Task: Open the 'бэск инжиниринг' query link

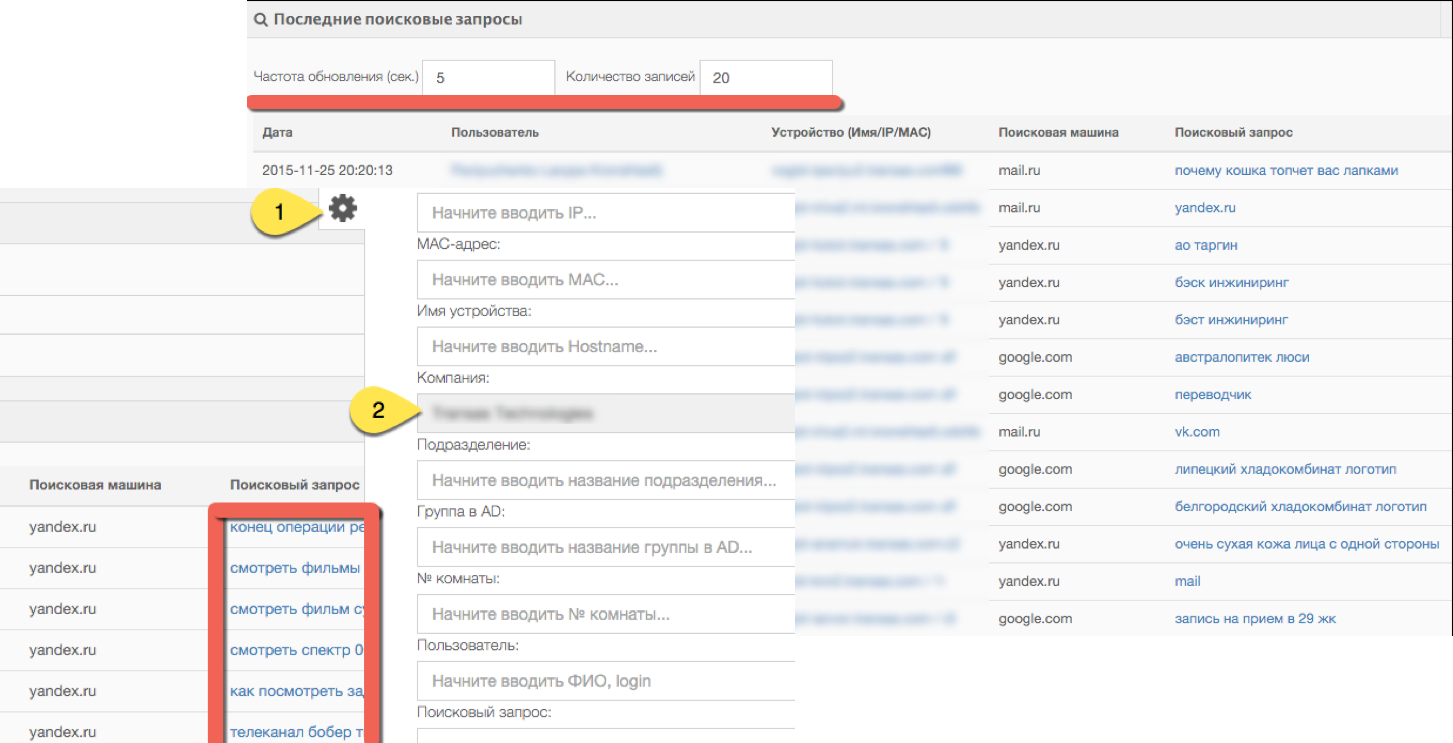Action: (1232, 283)
